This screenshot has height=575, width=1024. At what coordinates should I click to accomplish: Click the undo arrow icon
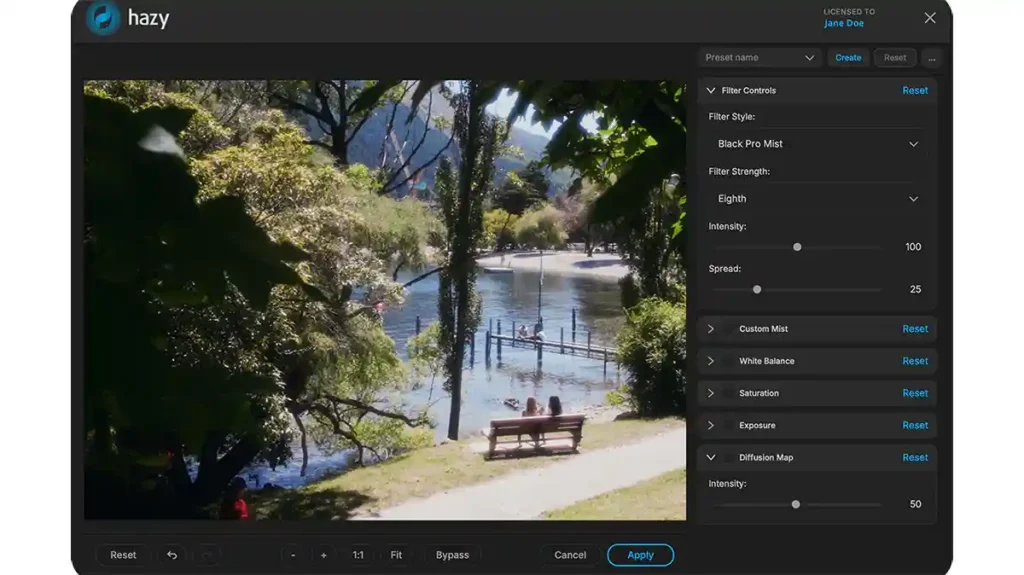pos(172,555)
